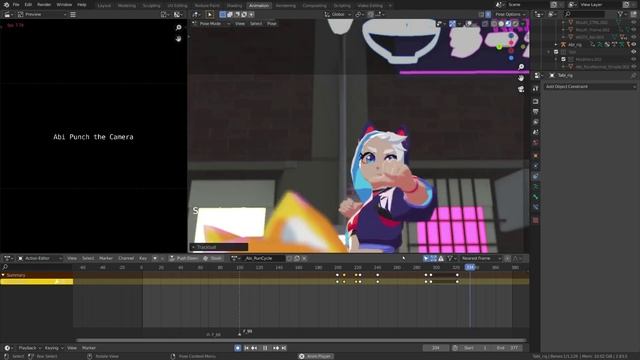
Task: Open the Output properties tab icon
Action: point(536,111)
